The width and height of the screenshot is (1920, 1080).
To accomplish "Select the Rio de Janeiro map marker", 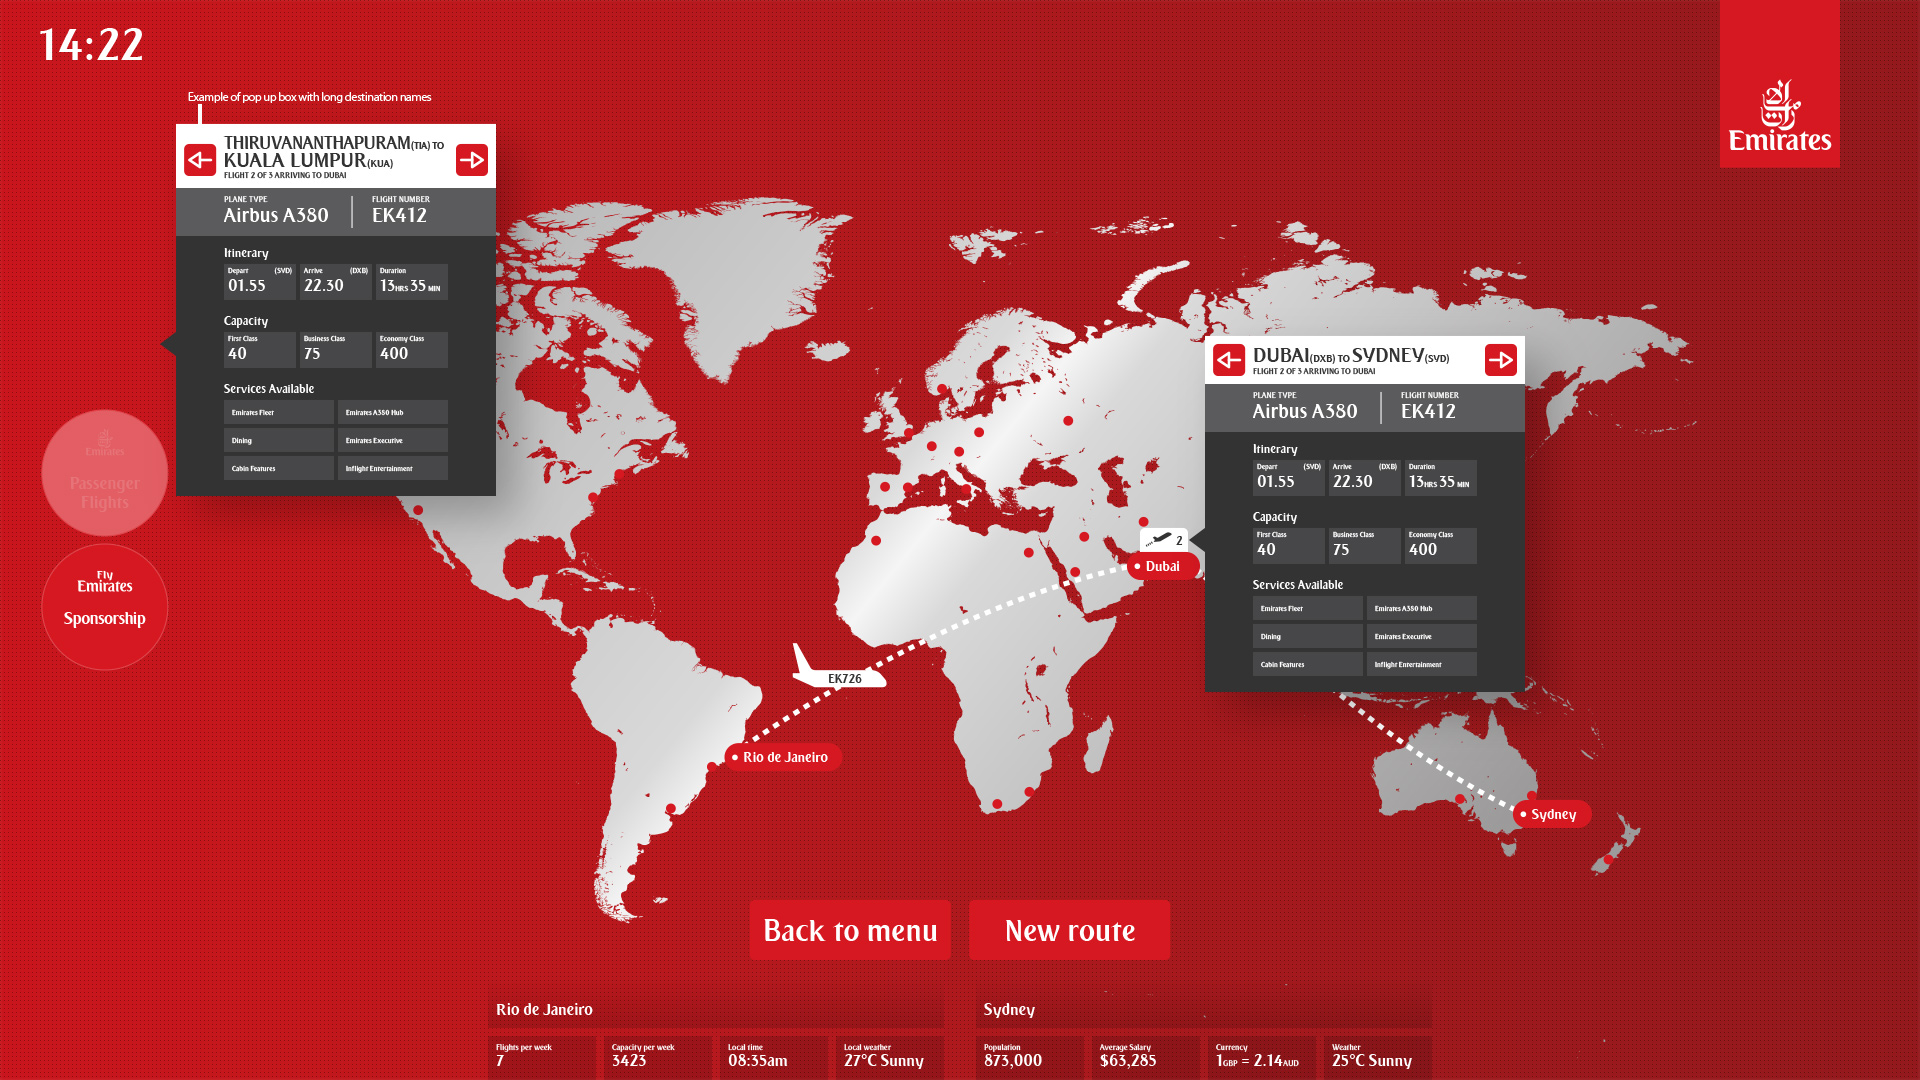I will point(784,757).
